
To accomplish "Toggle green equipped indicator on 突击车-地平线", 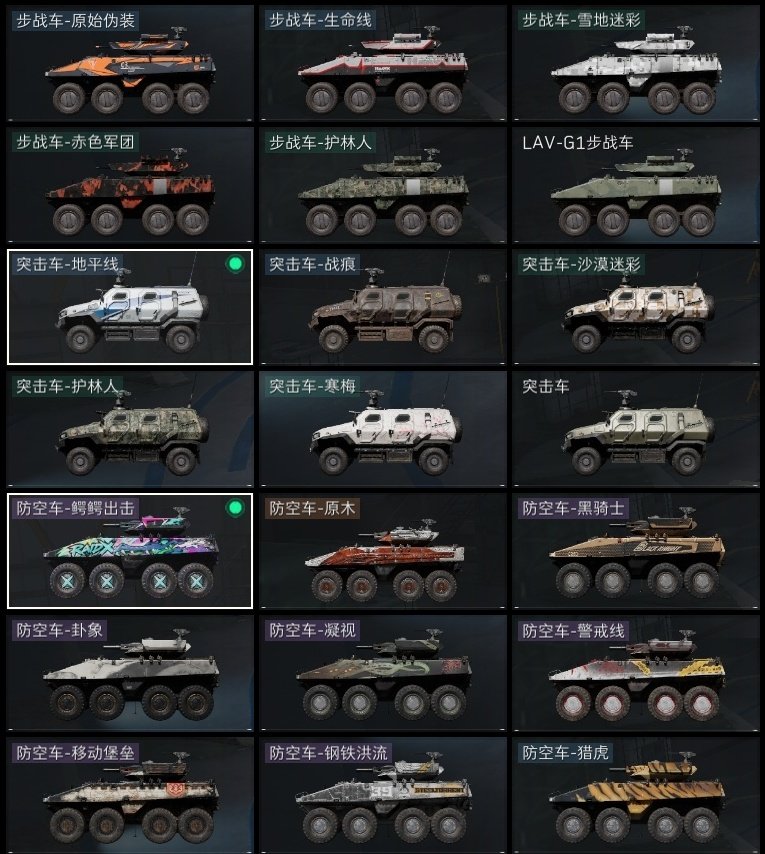I will (235, 264).
